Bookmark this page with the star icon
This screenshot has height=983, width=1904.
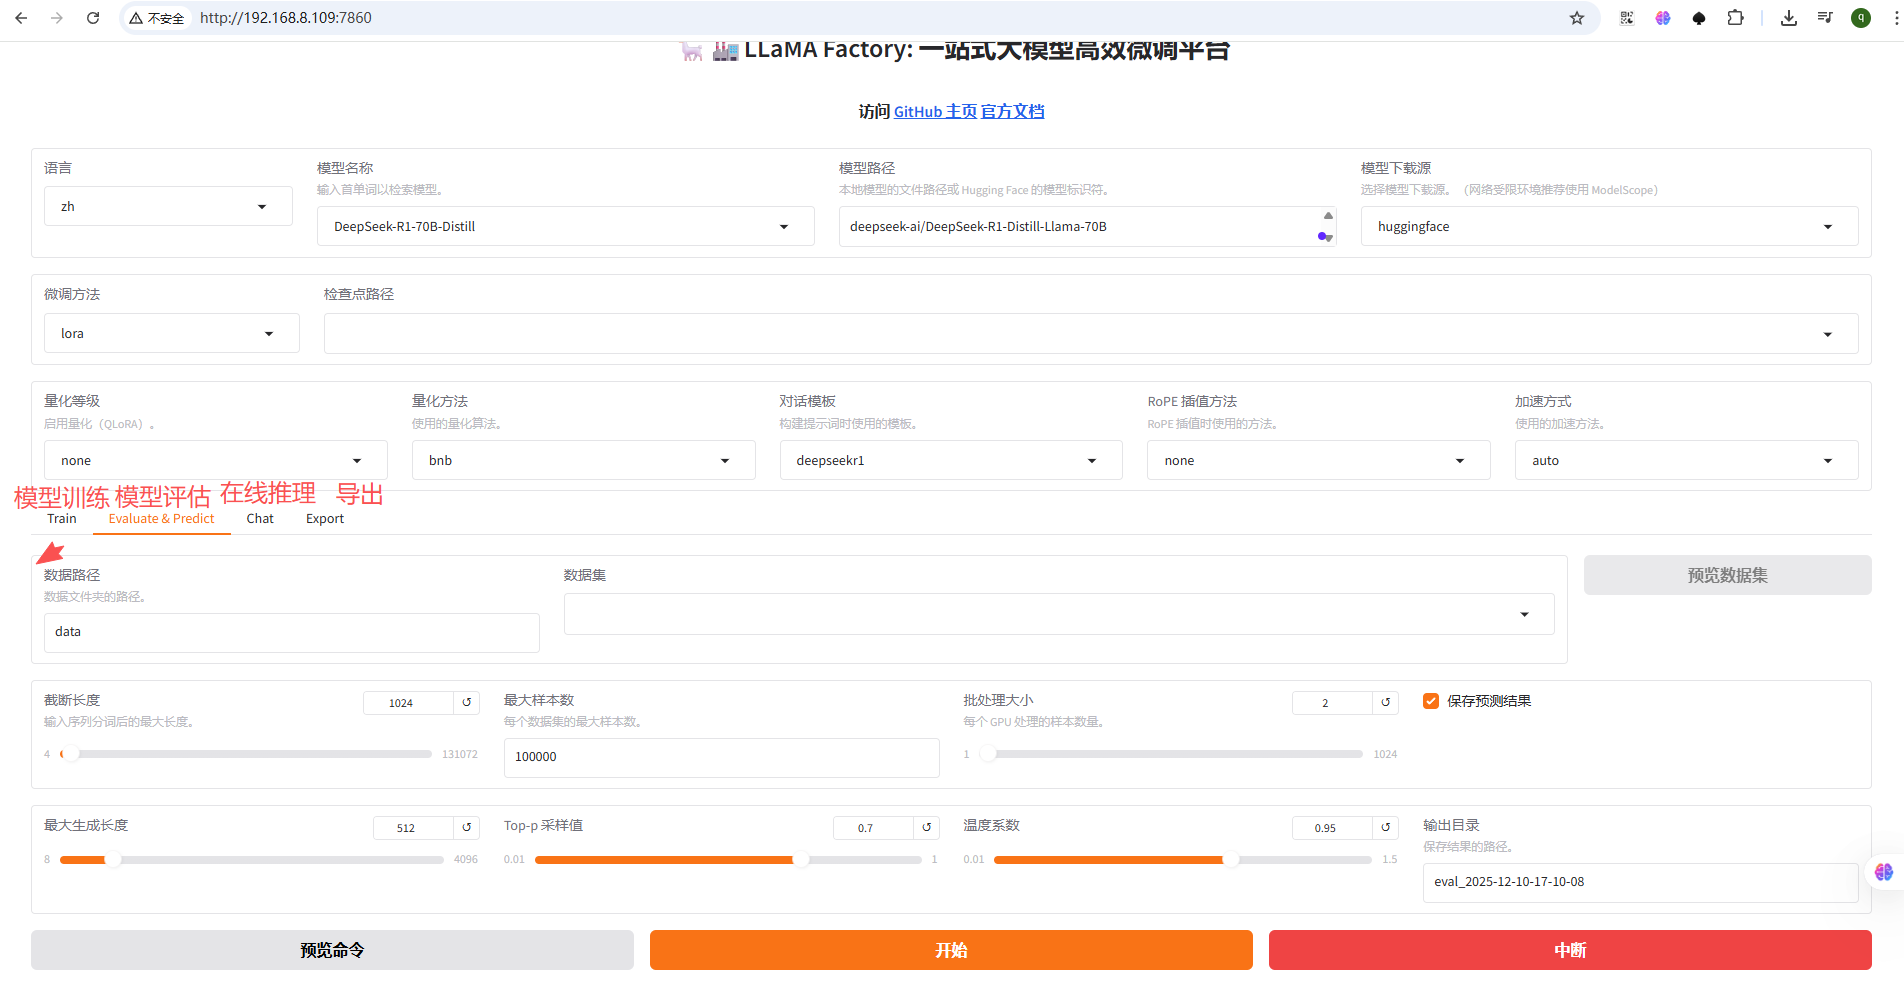[x=1577, y=18]
